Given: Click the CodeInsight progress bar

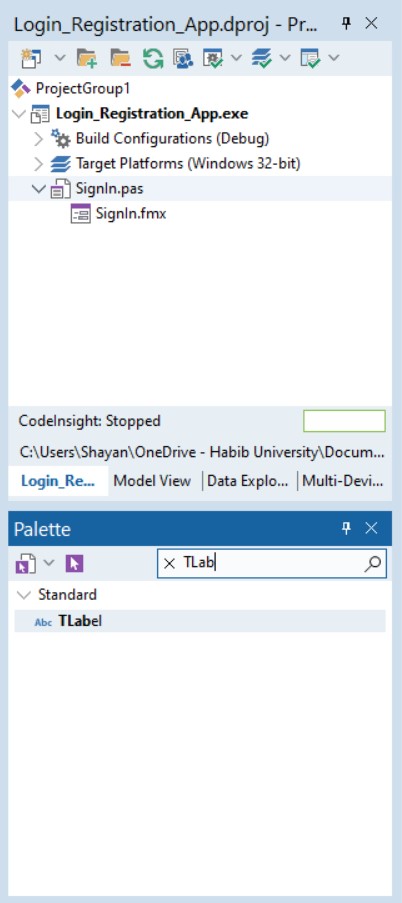Looking at the screenshot, I should 344,421.
